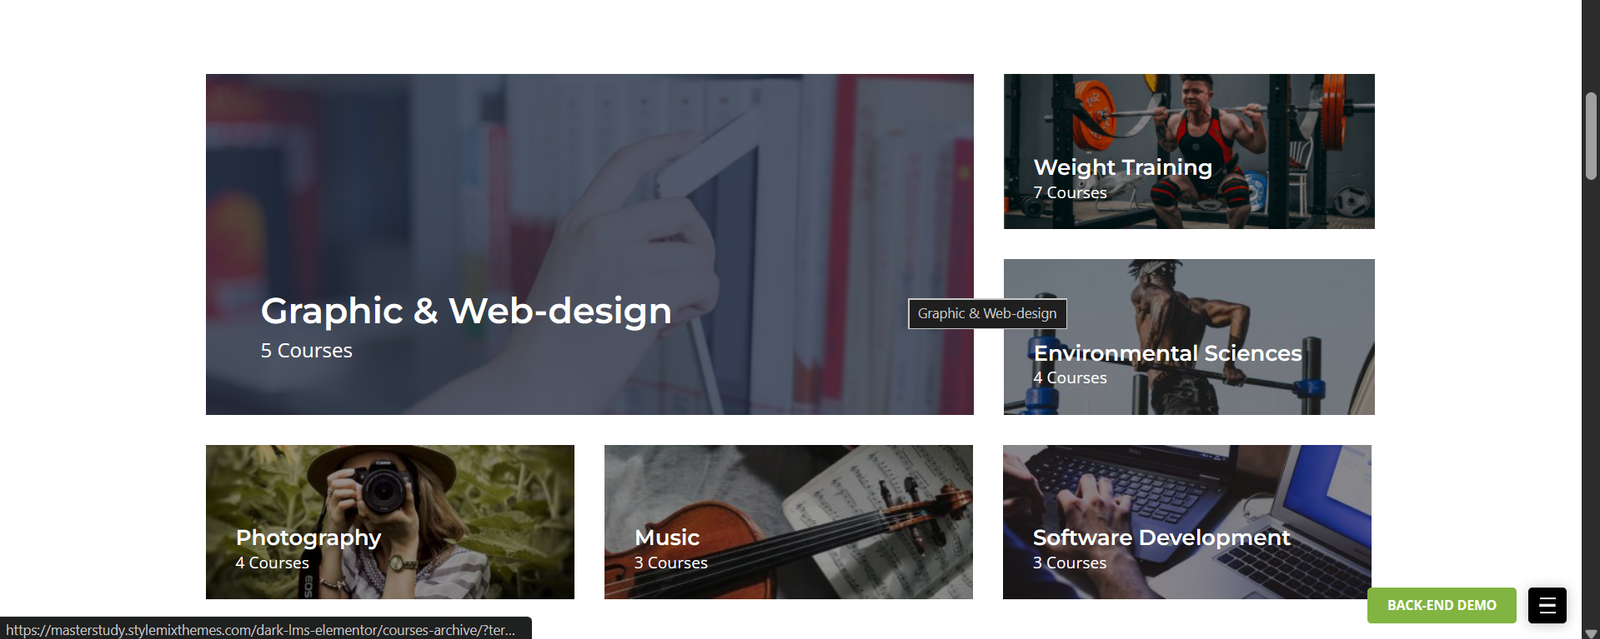Open the Weight Training category tile

point(1189,151)
